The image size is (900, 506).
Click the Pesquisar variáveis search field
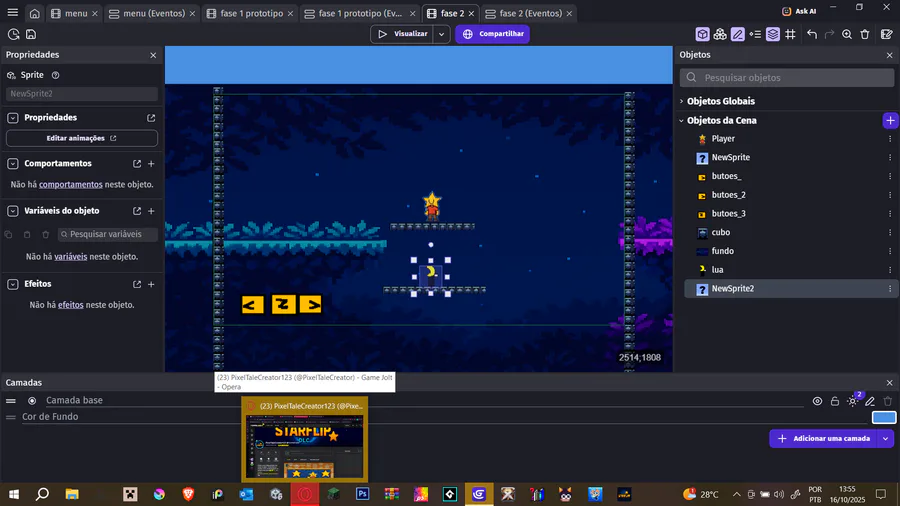point(107,234)
